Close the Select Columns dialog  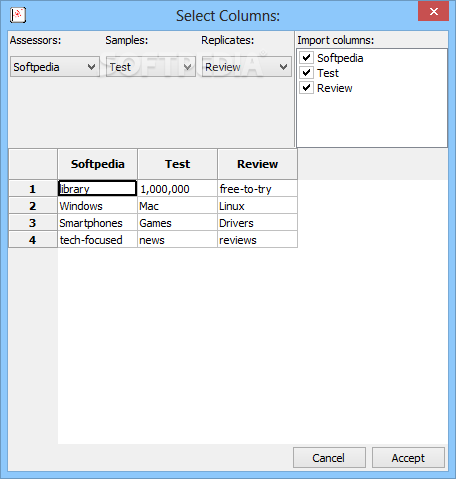pos(433,12)
